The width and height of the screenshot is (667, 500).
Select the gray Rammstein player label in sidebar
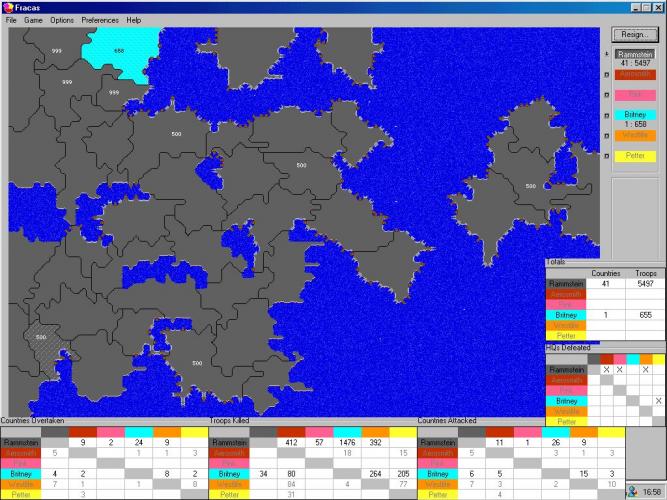(x=635, y=54)
